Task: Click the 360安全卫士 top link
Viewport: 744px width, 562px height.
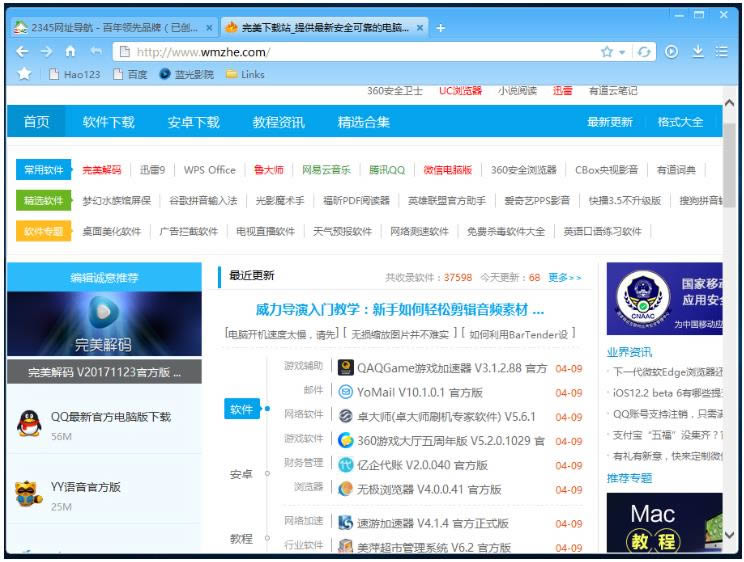Action: tap(395, 91)
